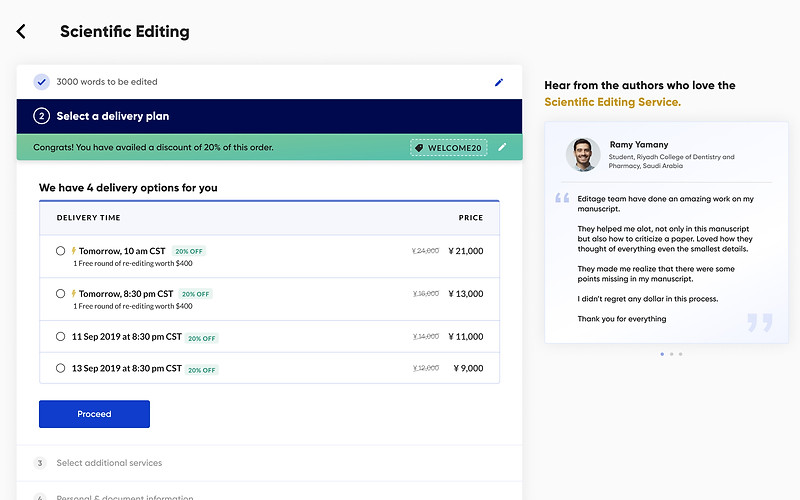
Task: Go back using the left arrow icon
Action: pos(21,32)
